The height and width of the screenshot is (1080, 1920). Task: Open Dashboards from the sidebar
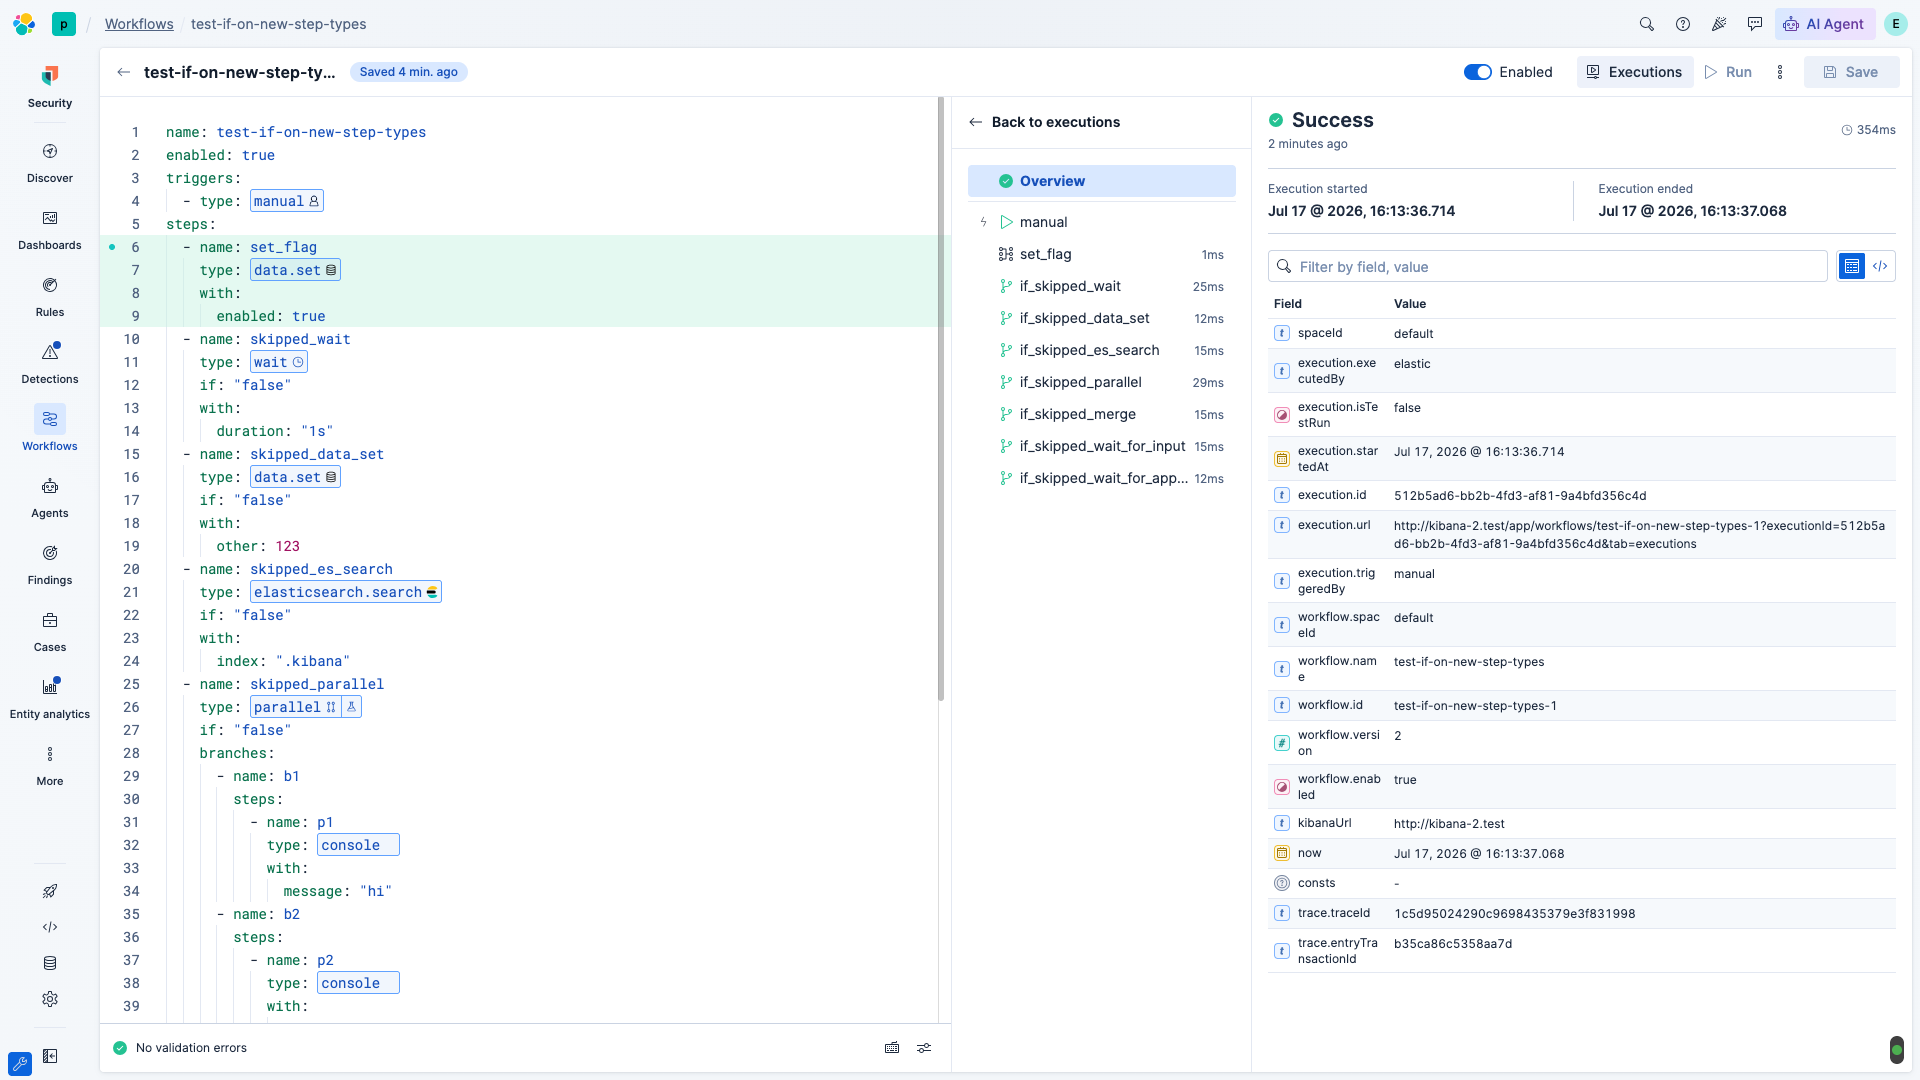pyautogui.click(x=50, y=229)
